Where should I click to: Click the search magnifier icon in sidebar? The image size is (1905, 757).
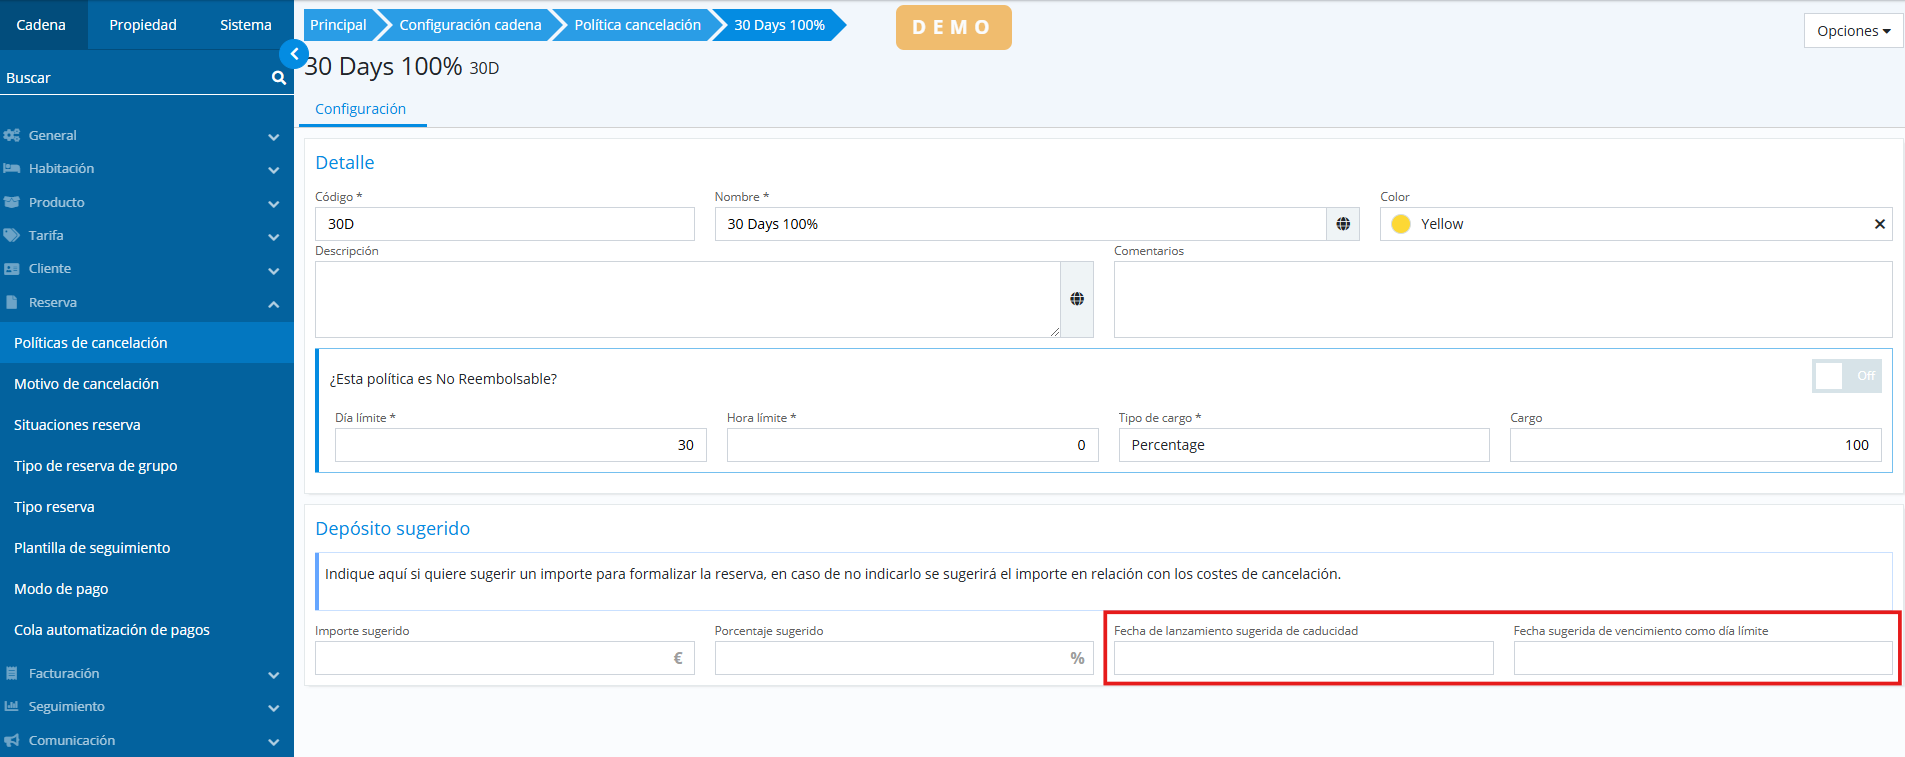[278, 78]
